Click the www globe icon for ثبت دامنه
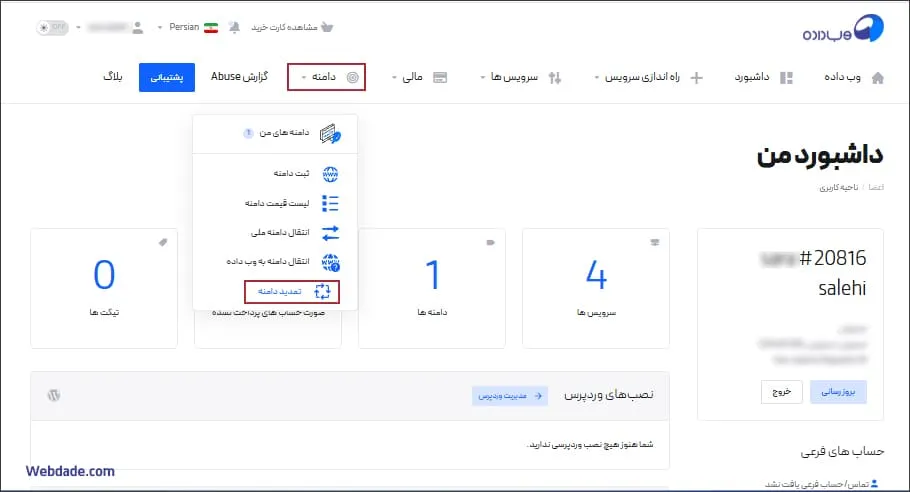Viewport: 910px width, 492px height. tap(330, 173)
